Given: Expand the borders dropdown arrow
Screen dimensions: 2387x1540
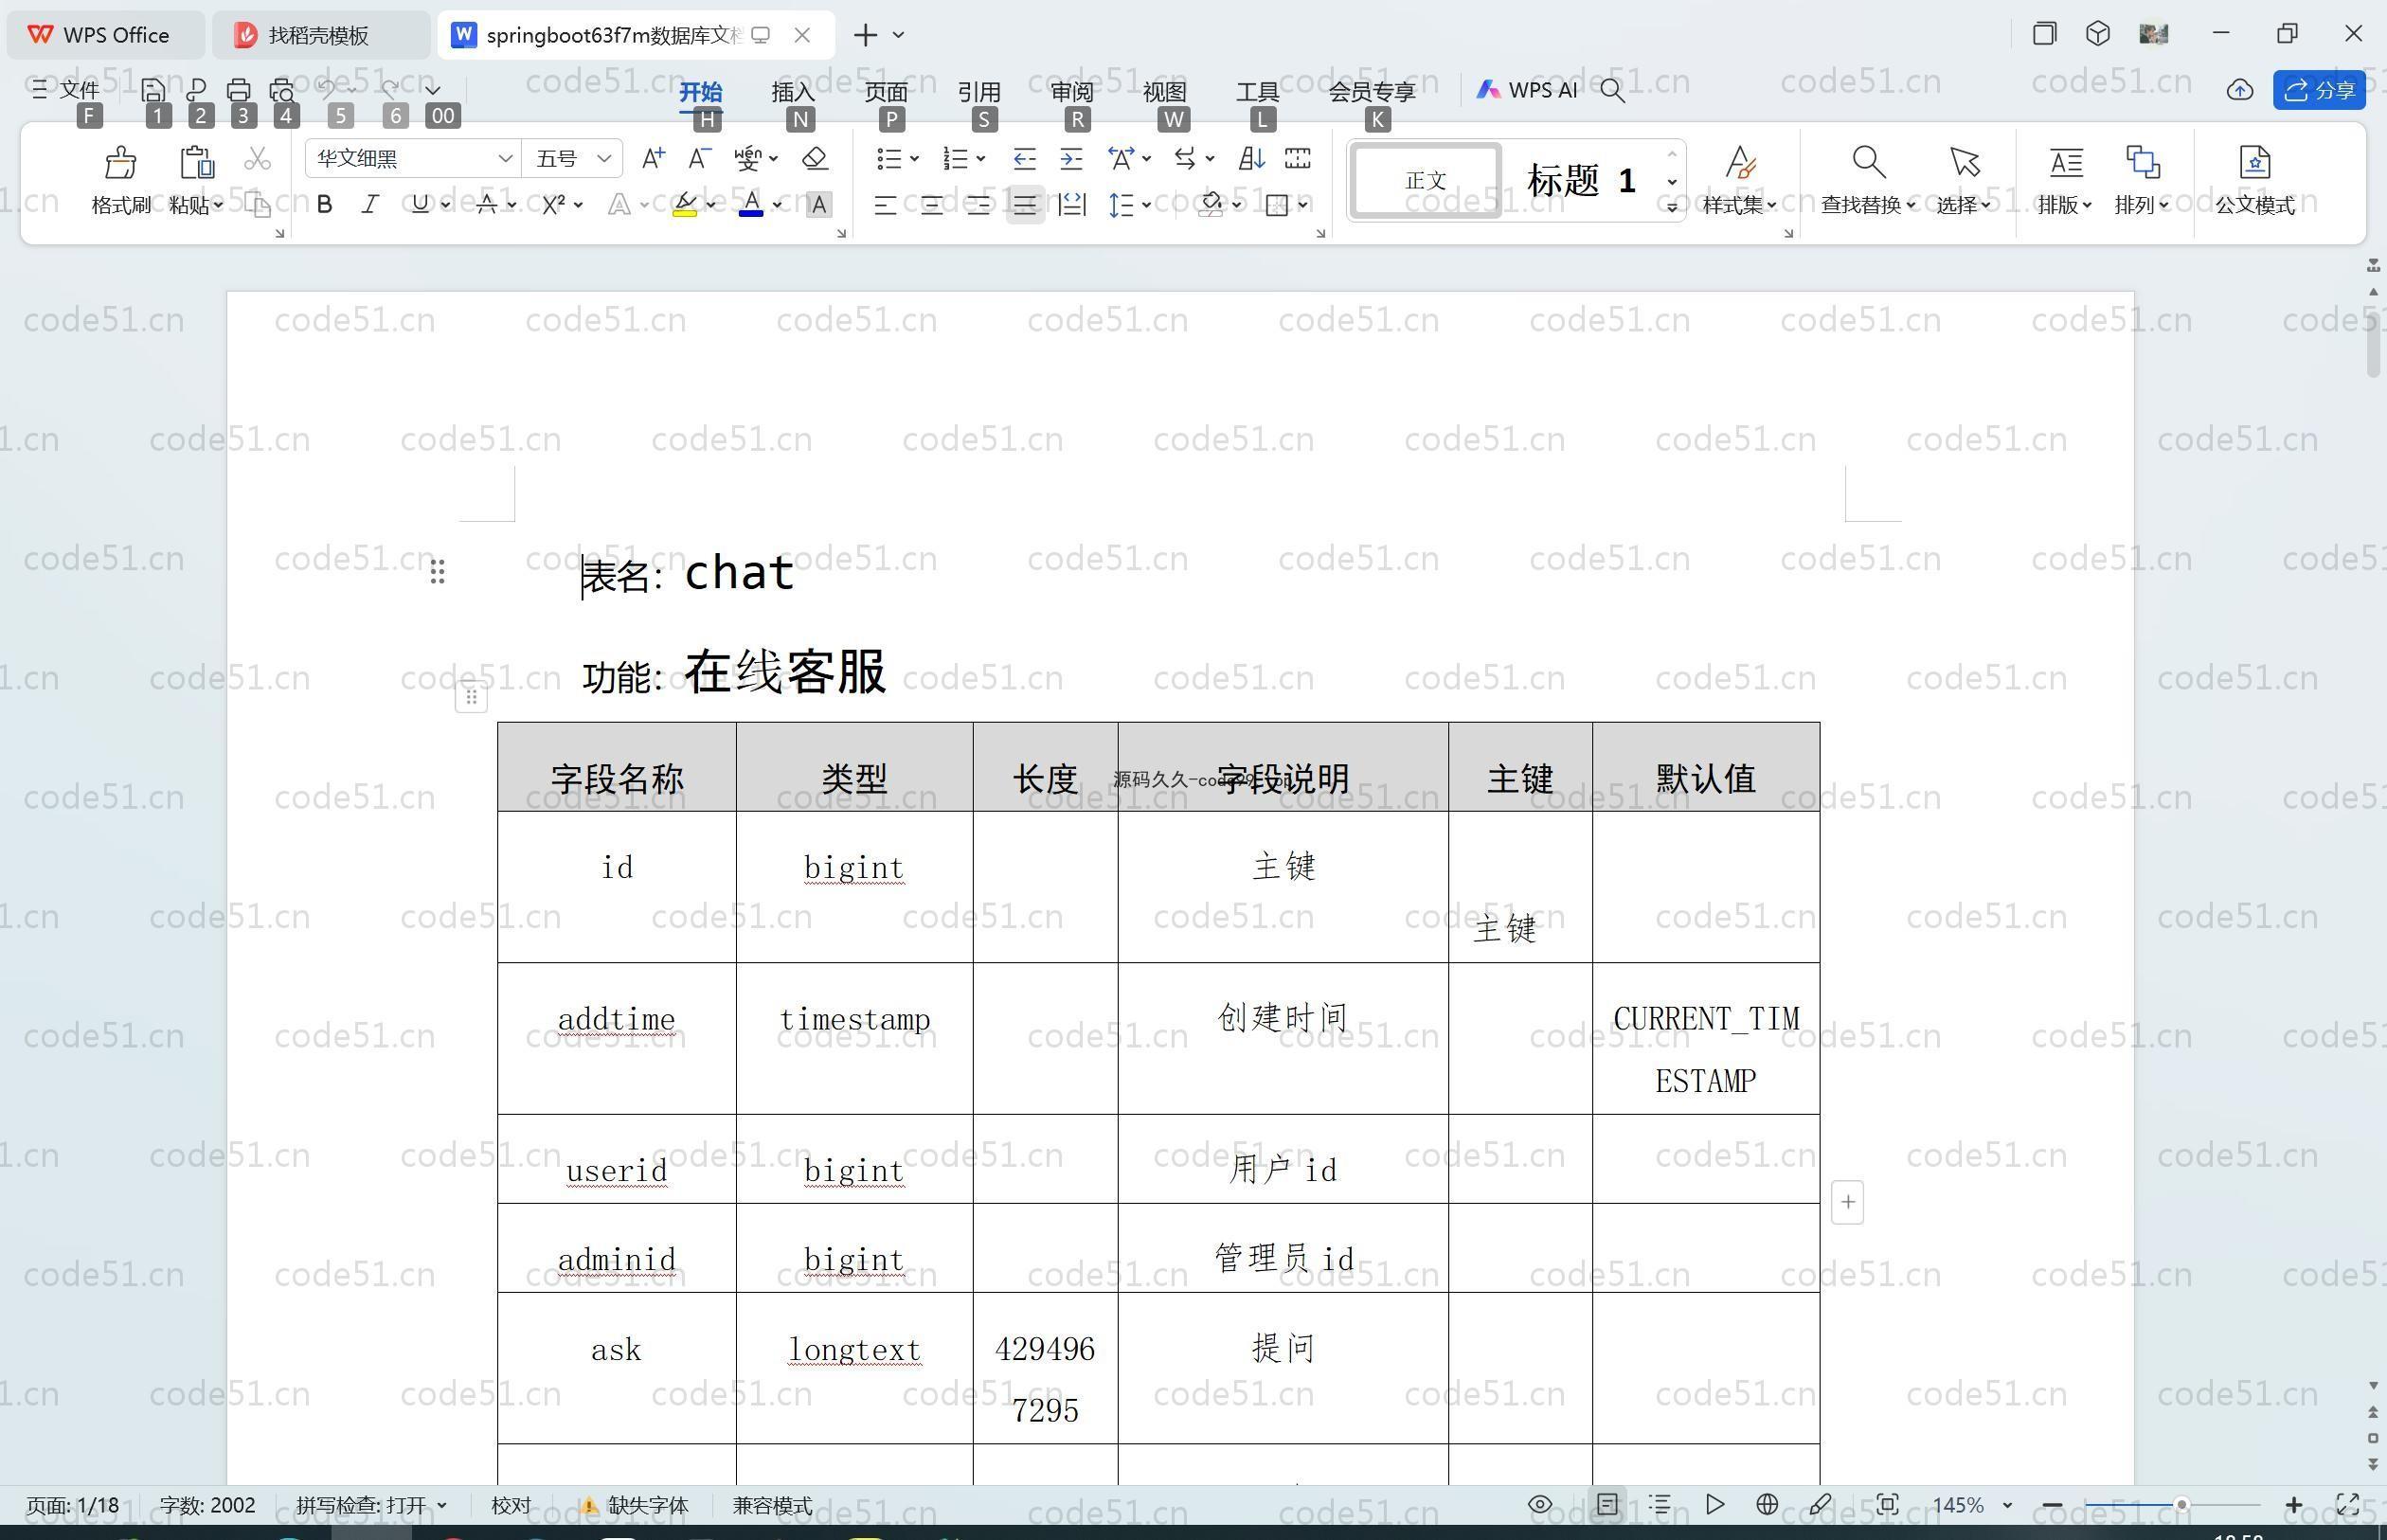Looking at the screenshot, I should [x=1303, y=205].
